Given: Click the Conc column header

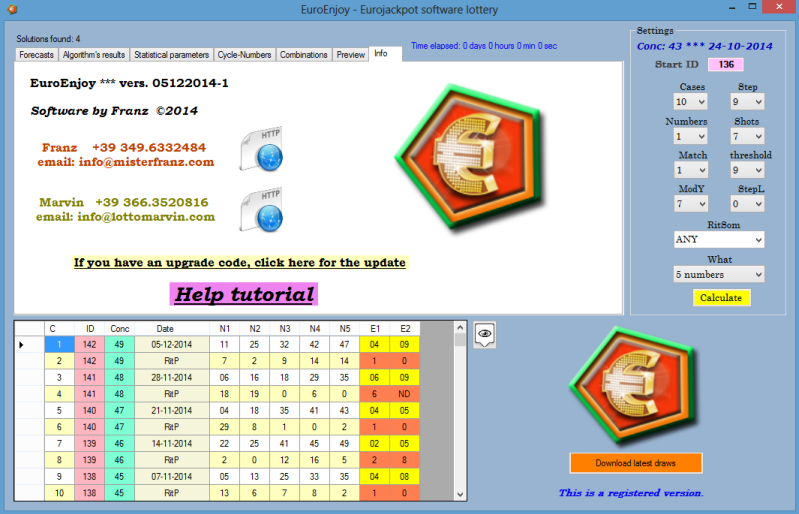Looking at the screenshot, I should point(120,329).
